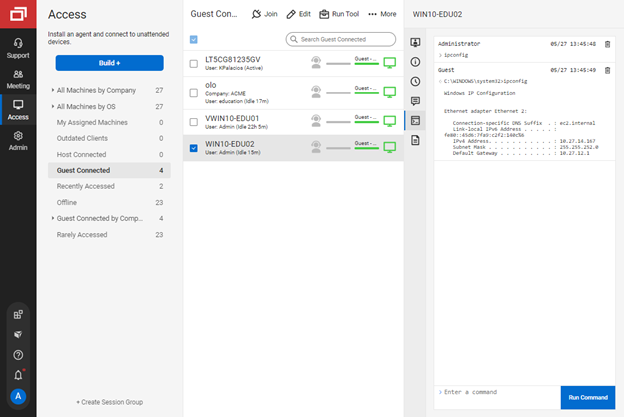This screenshot has height=417, width=624.
Task: Open the Notes document tab icon
Action: [x=415, y=140]
